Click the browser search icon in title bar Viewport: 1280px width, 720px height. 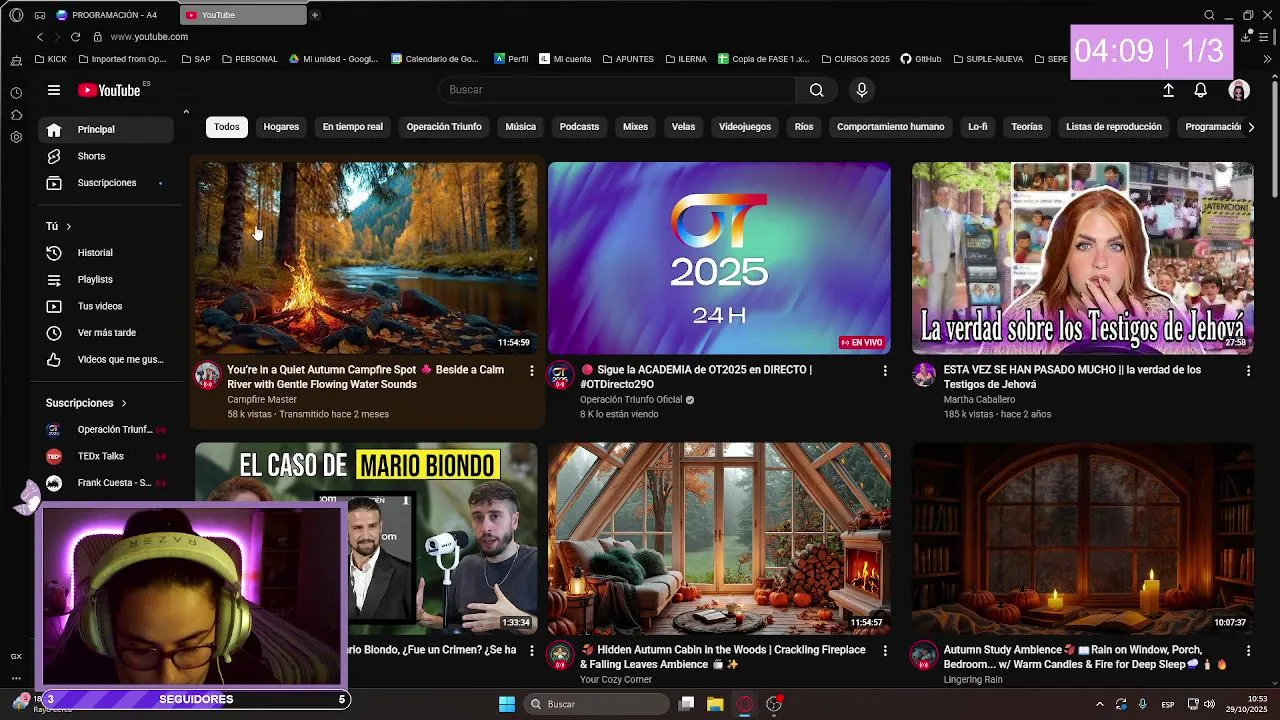click(1209, 15)
